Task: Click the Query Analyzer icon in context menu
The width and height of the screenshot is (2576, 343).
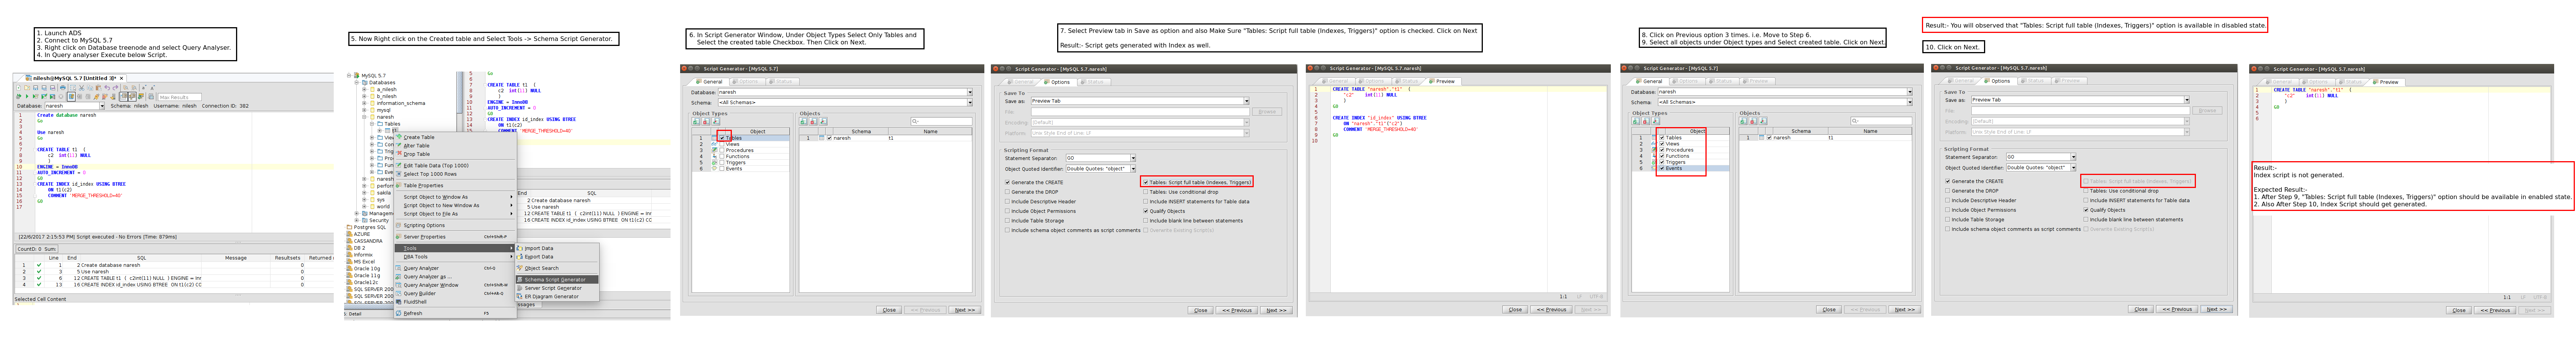Action: point(398,268)
